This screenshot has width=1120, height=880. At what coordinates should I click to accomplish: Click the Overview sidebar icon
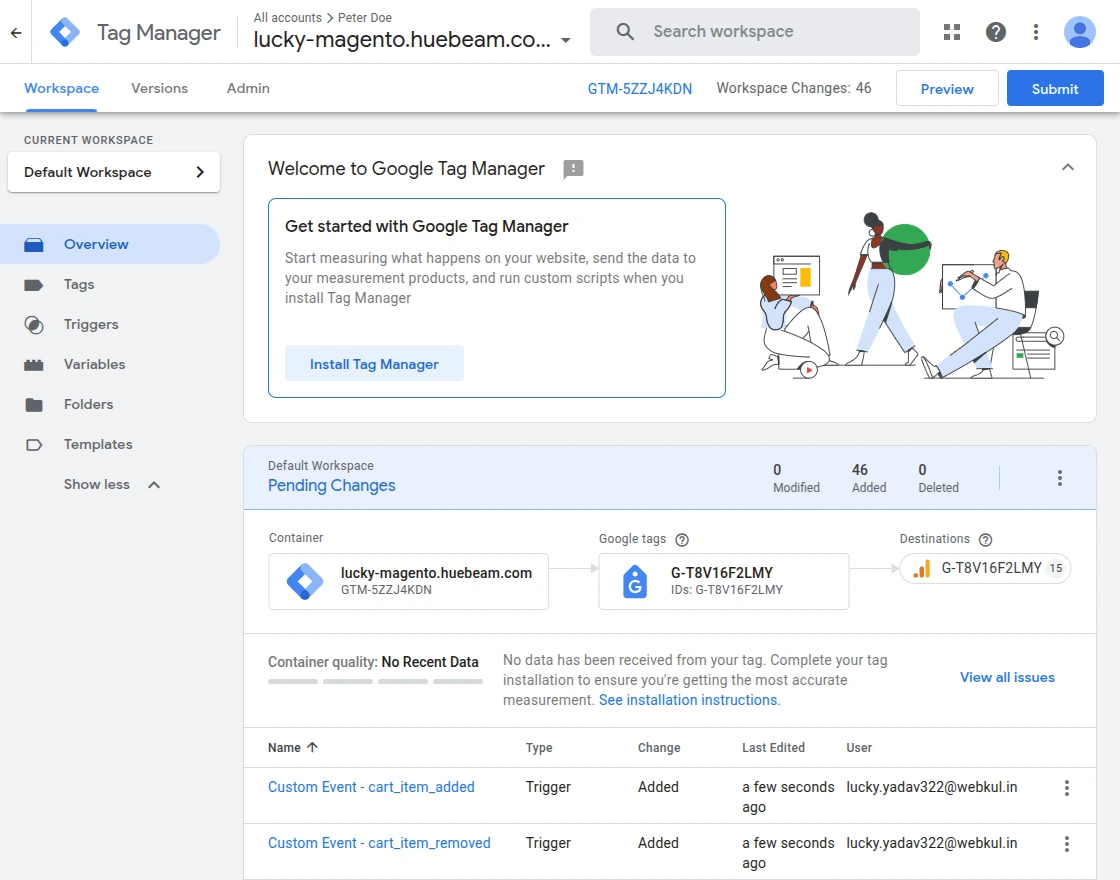pos(34,245)
